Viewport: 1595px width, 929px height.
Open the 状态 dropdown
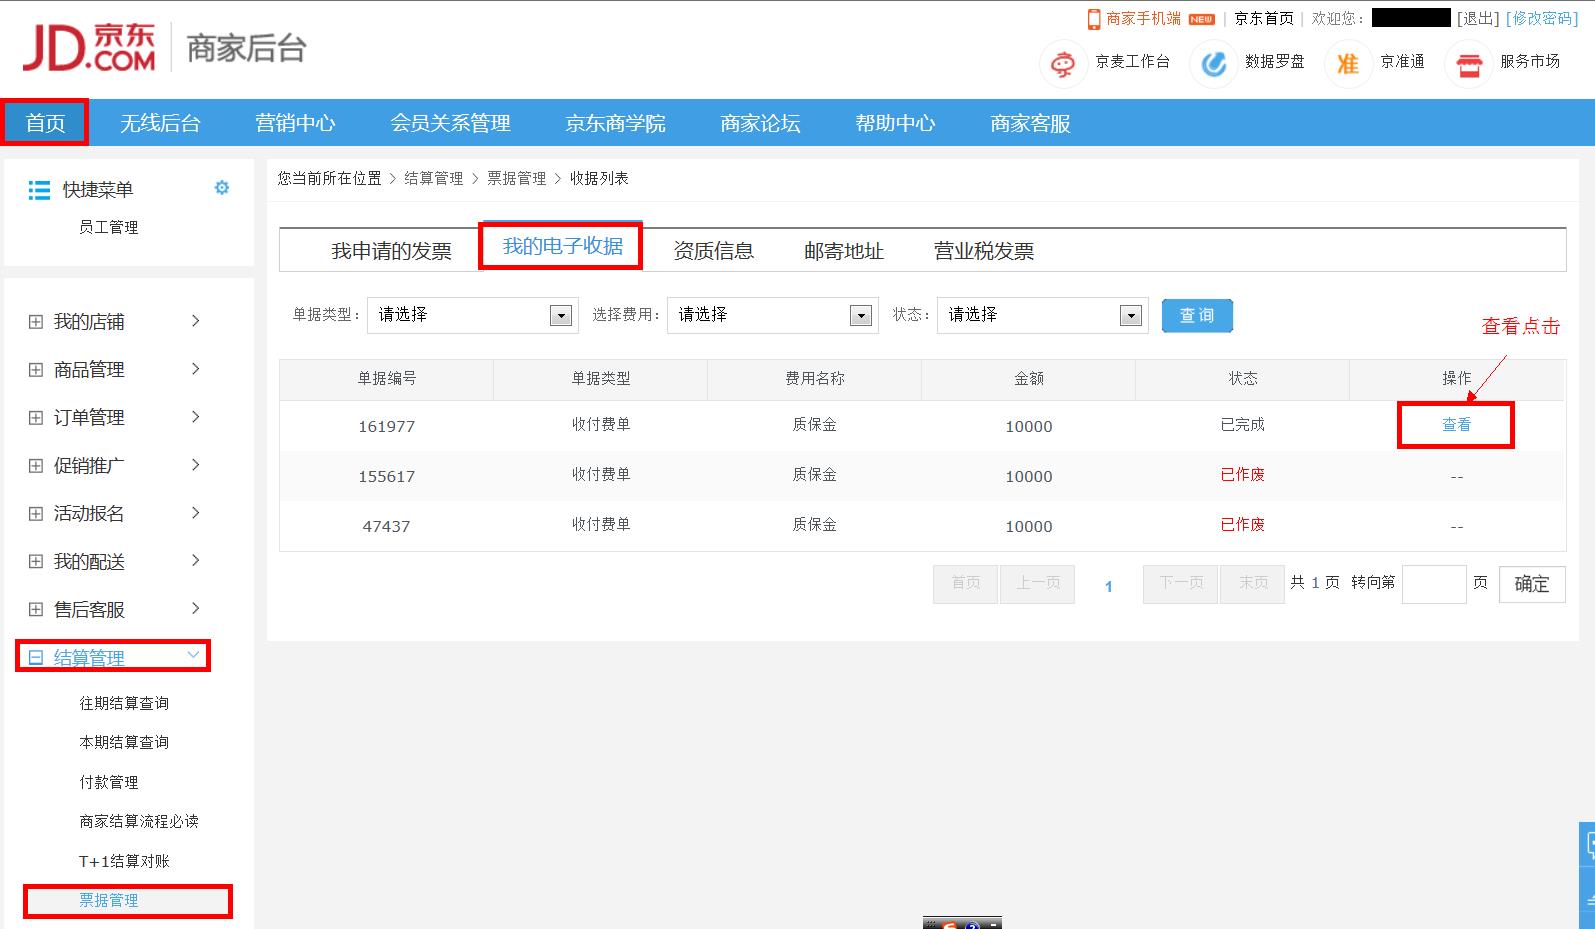pyautogui.click(x=1043, y=315)
